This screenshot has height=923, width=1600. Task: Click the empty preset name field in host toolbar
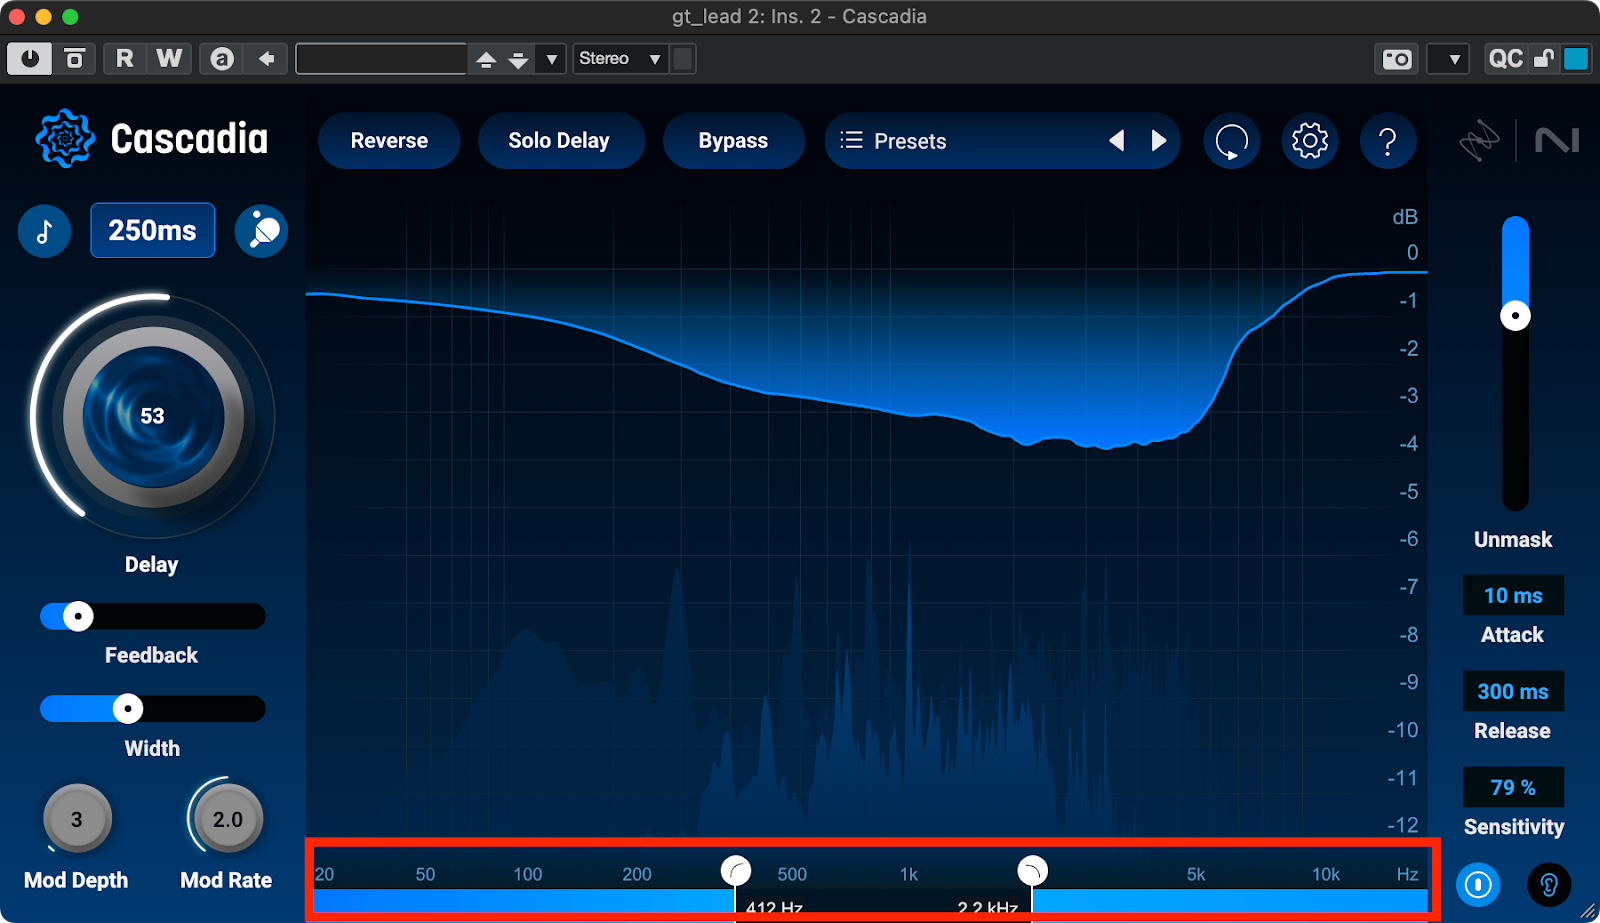pyautogui.click(x=382, y=59)
